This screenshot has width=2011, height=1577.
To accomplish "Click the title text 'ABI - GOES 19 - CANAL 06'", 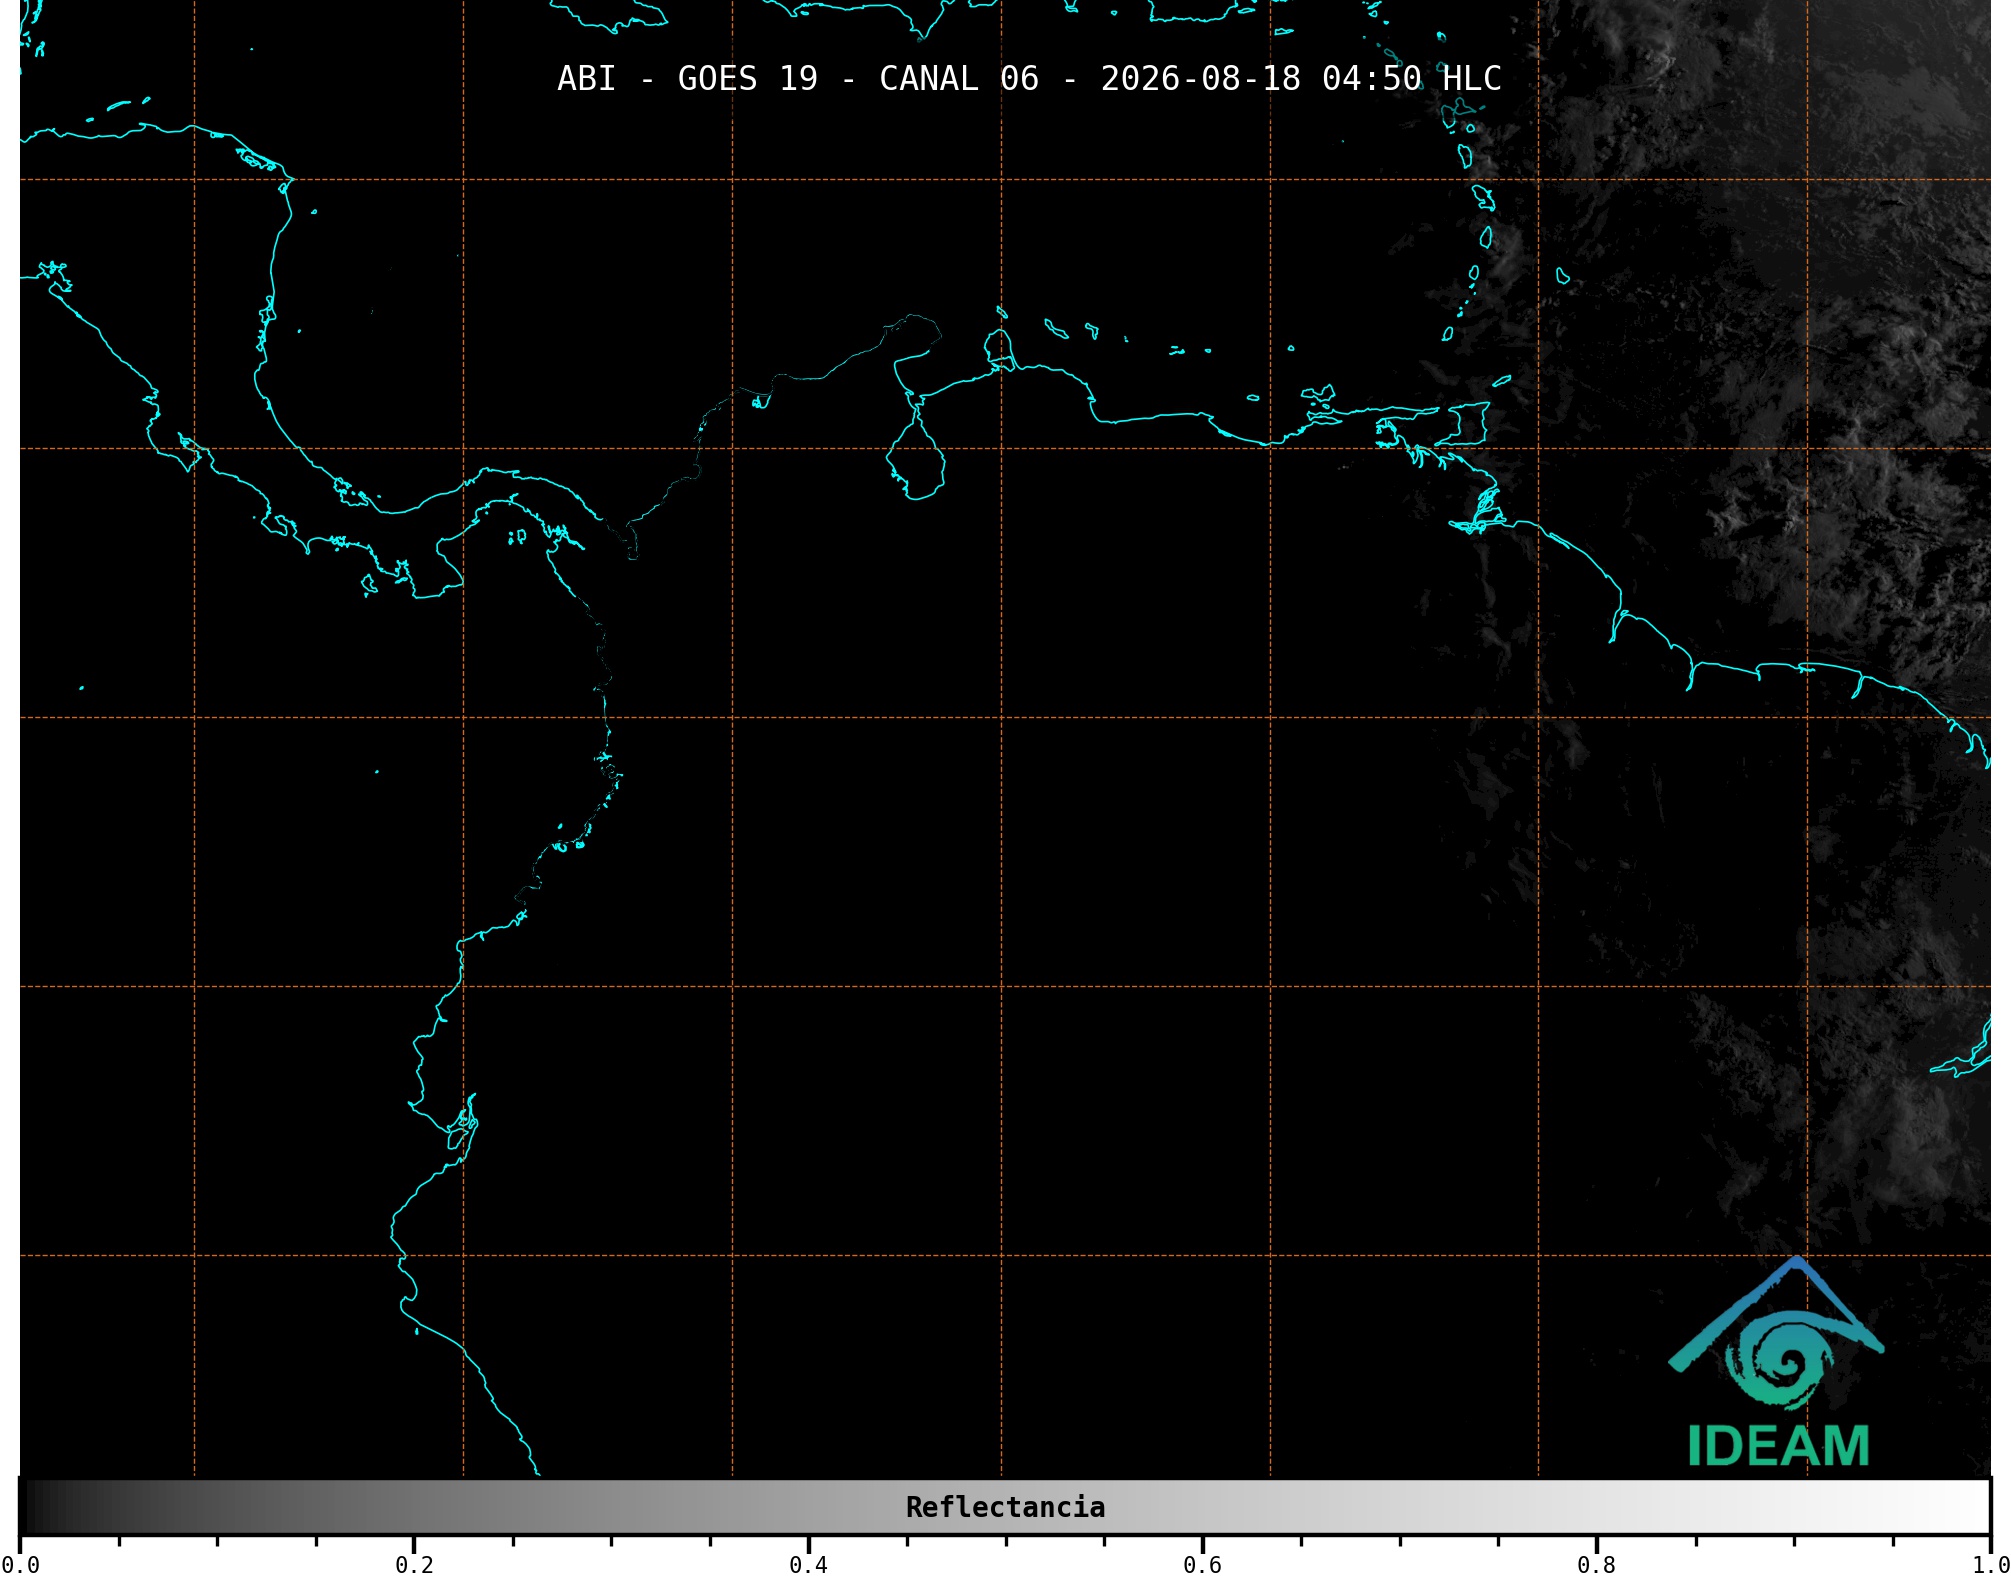I will pyautogui.click(x=798, y=79).
